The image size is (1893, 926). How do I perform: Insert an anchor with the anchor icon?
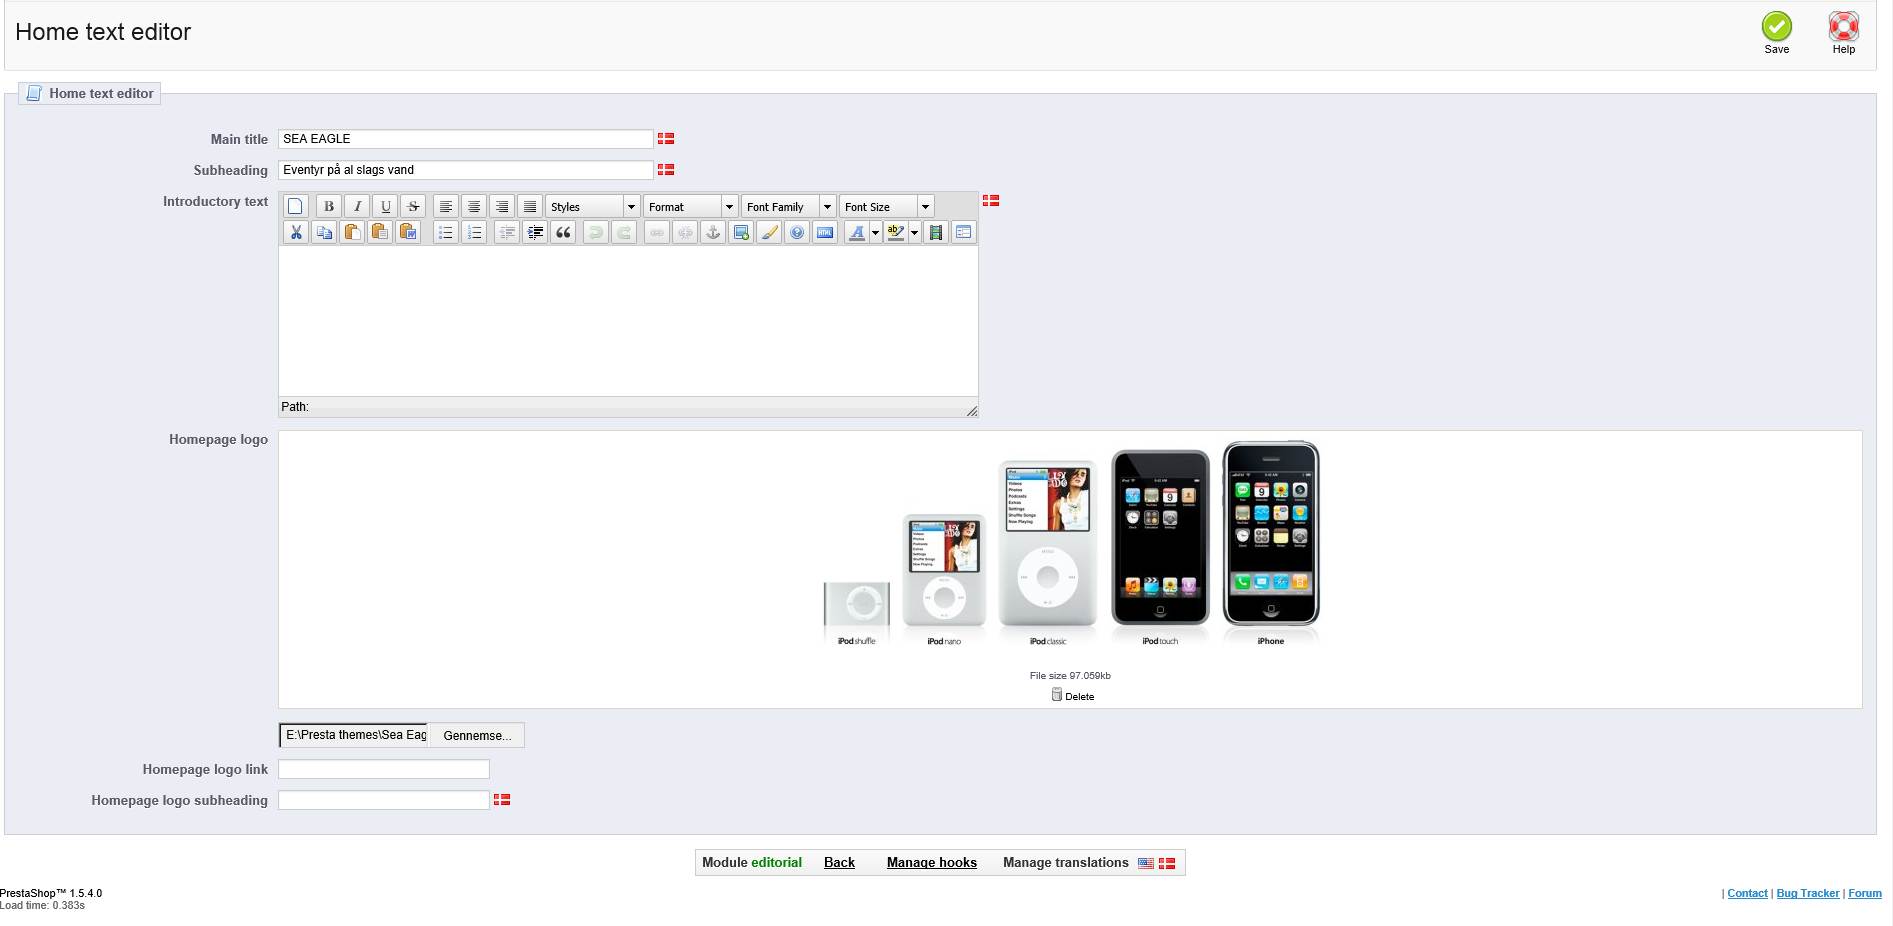tap(713, 232)
